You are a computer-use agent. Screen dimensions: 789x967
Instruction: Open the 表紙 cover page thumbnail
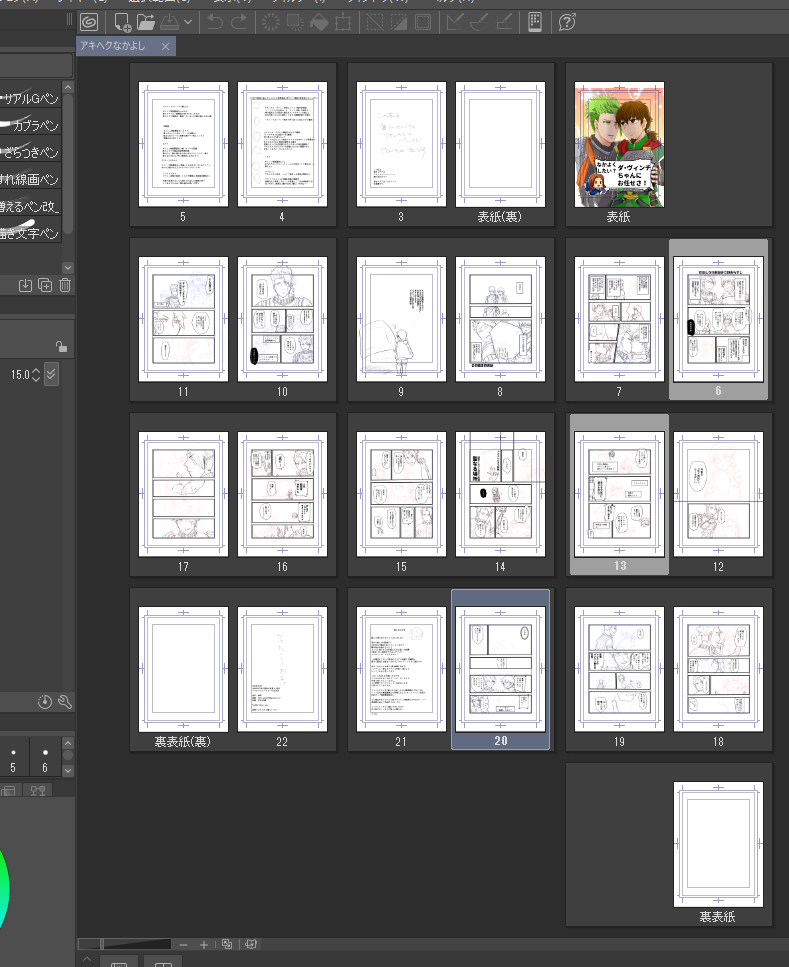click(619, 144)
